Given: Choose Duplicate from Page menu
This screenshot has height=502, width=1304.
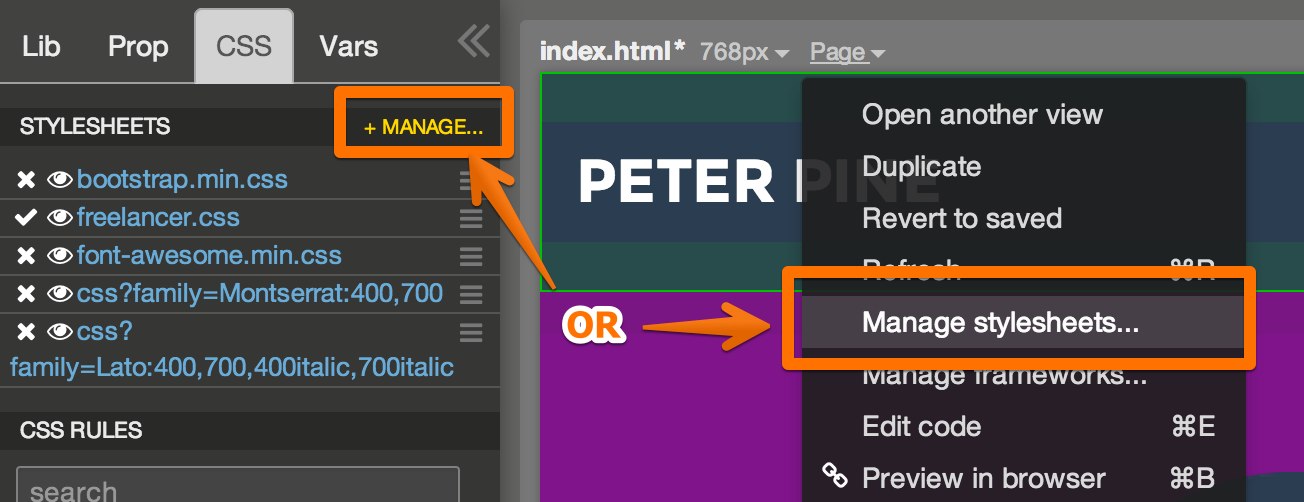Looking at the screenshot, I should (x=921, y=166).
